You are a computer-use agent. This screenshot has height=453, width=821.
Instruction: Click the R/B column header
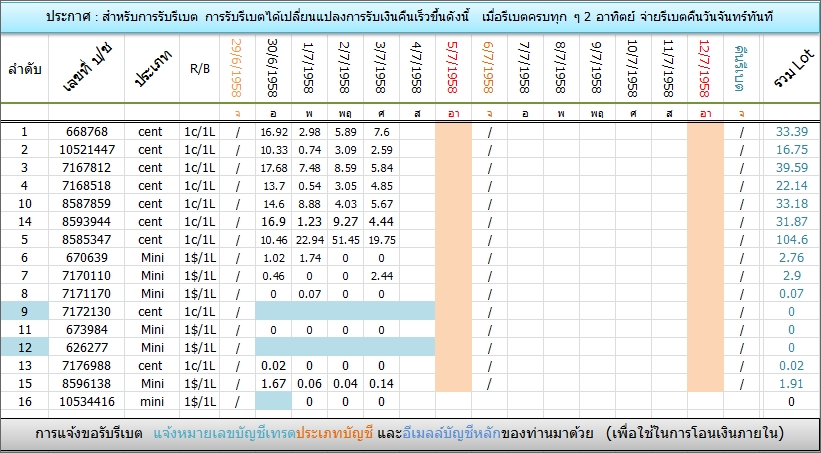(x=199, y=69)
